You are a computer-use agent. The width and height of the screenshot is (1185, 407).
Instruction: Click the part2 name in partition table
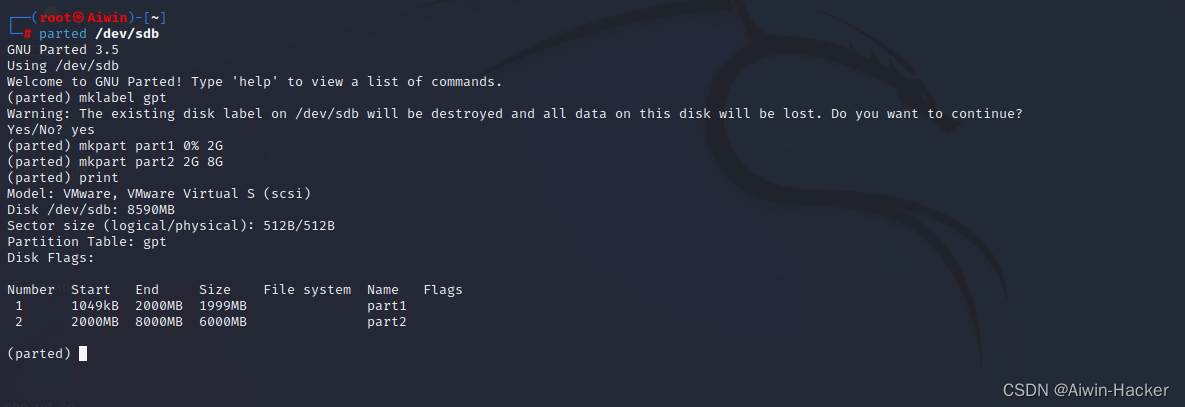[387, 322]
